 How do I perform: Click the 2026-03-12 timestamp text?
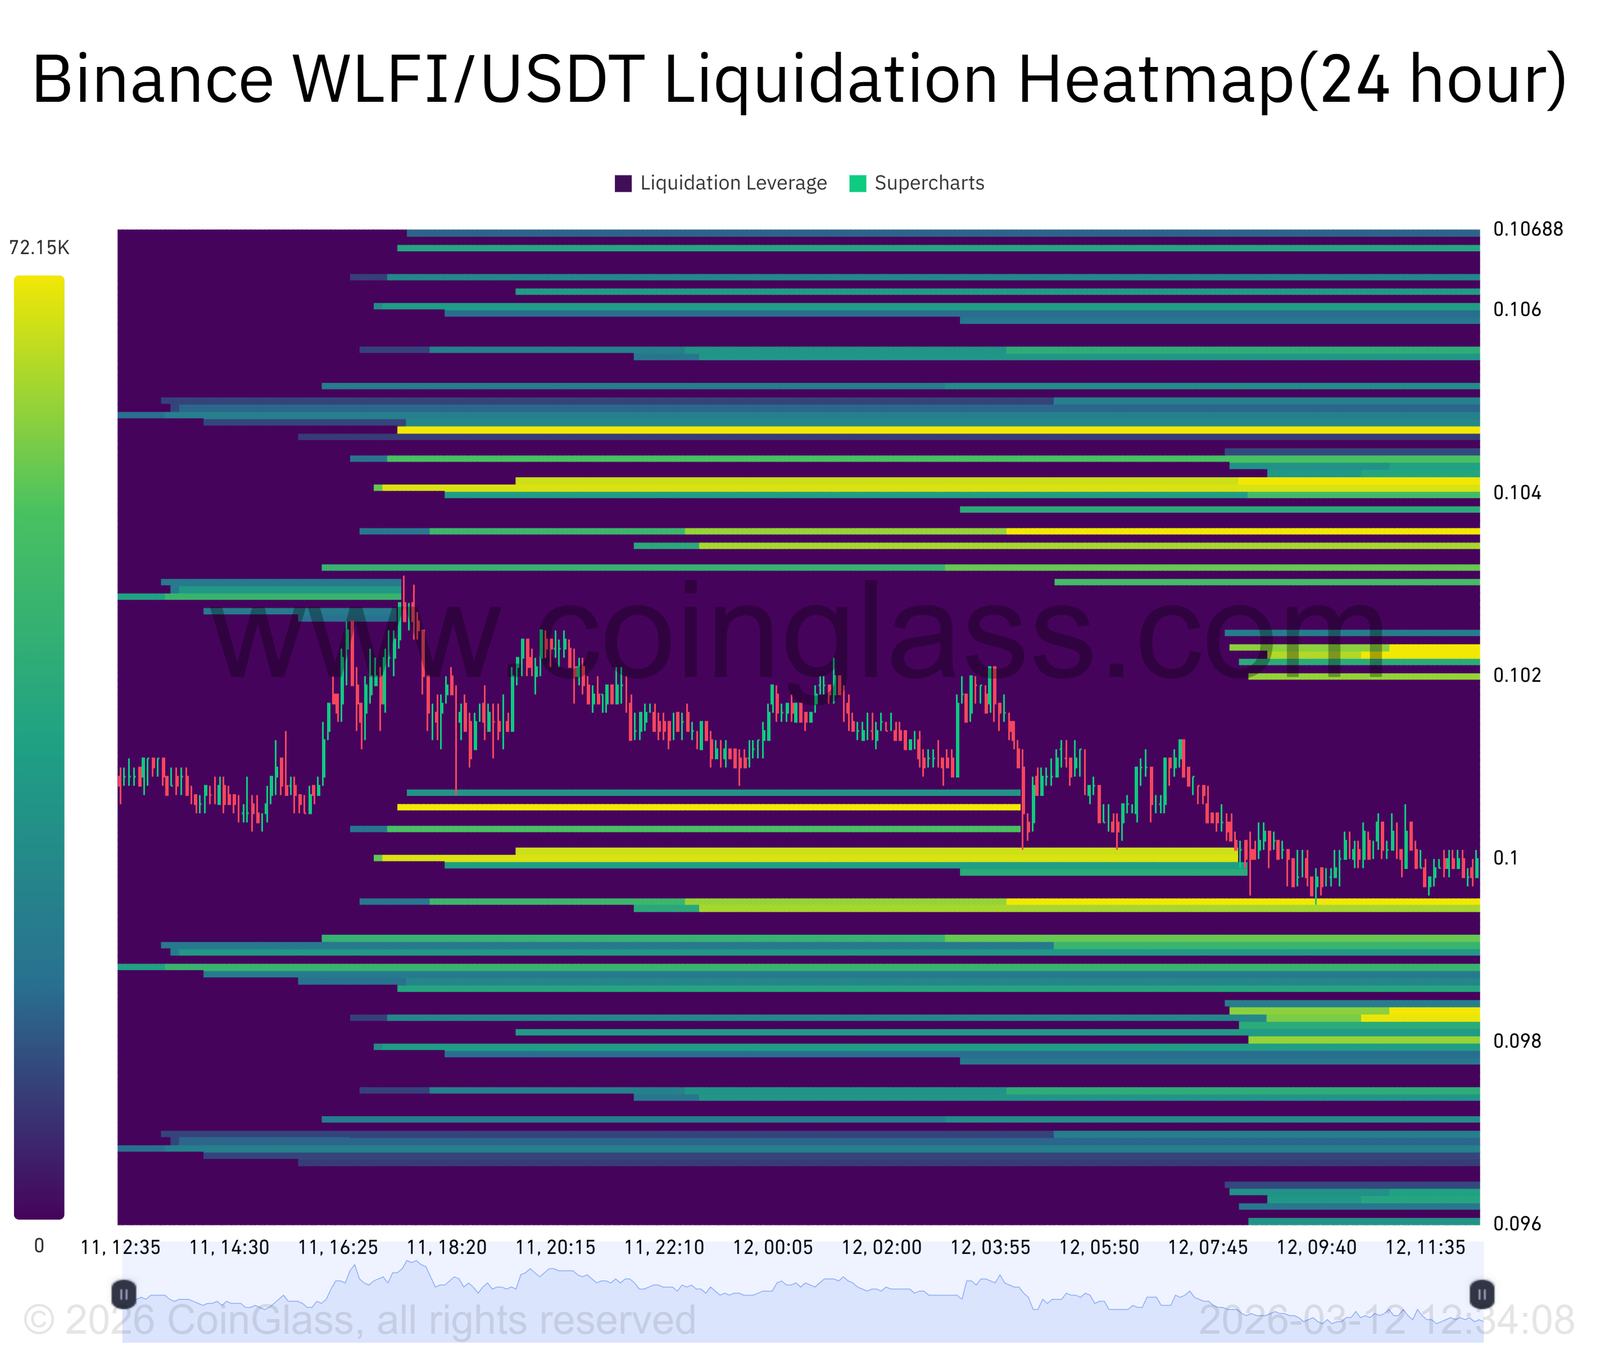(x=1386, y=1320)
